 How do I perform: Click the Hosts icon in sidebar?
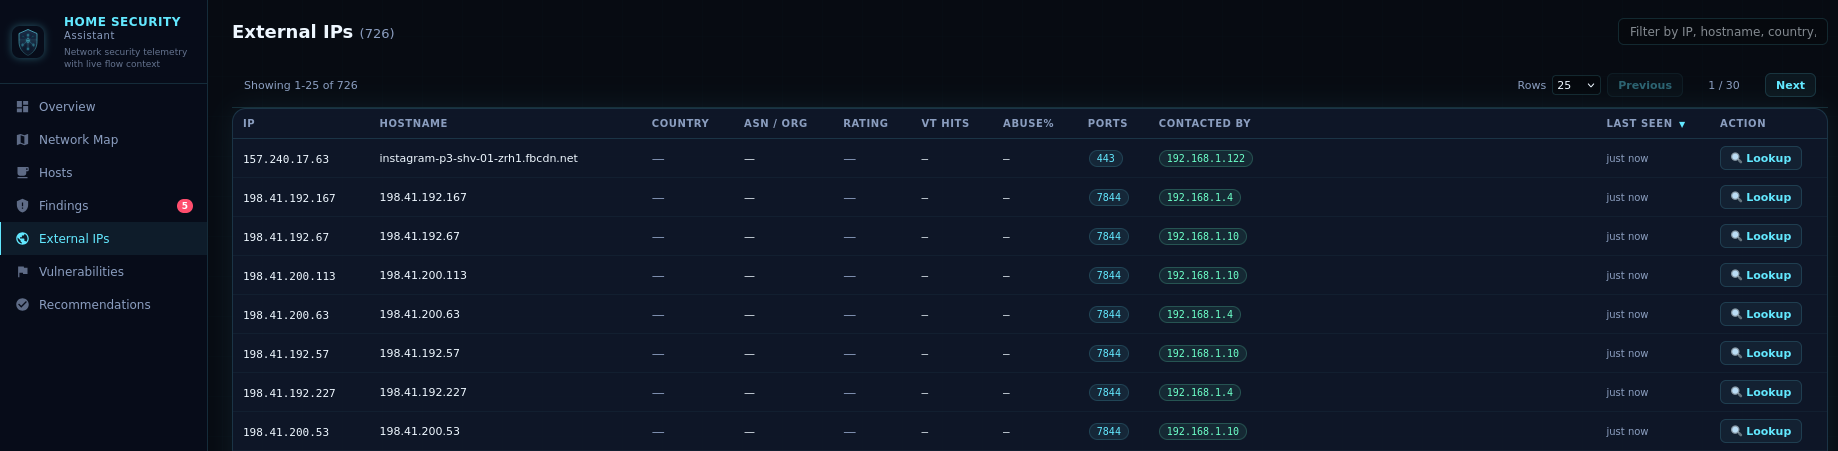(22, 173)
